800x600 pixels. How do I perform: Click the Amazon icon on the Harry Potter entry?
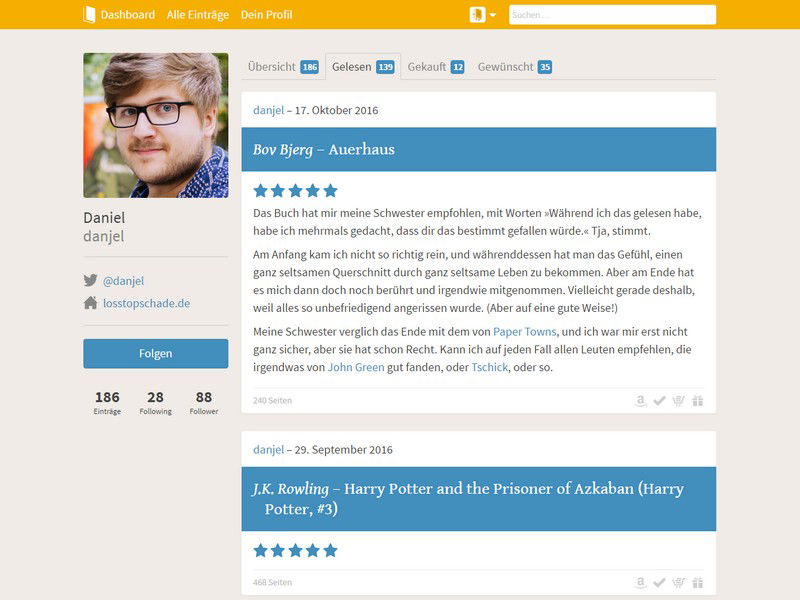pos(640,582)
